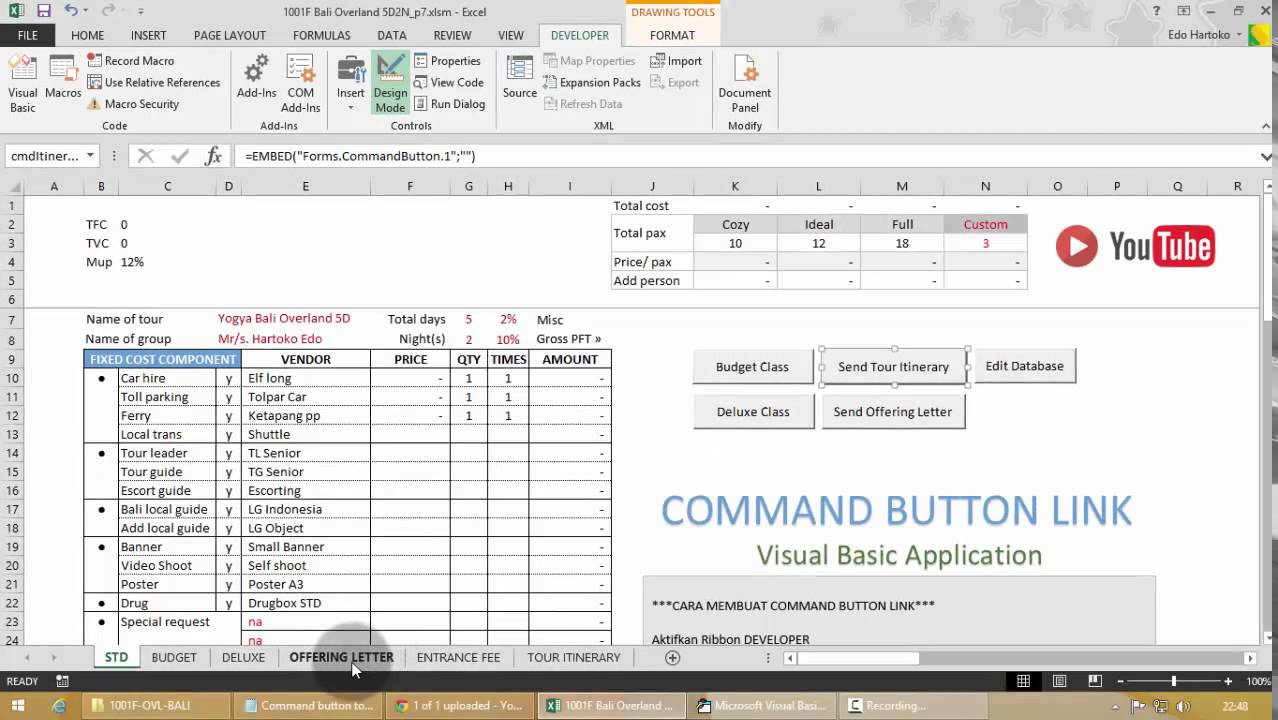The height and width of the screenshot is (720, 1278).
Task: Switch to the INSERT tab
Action: [x=148, y=35]
